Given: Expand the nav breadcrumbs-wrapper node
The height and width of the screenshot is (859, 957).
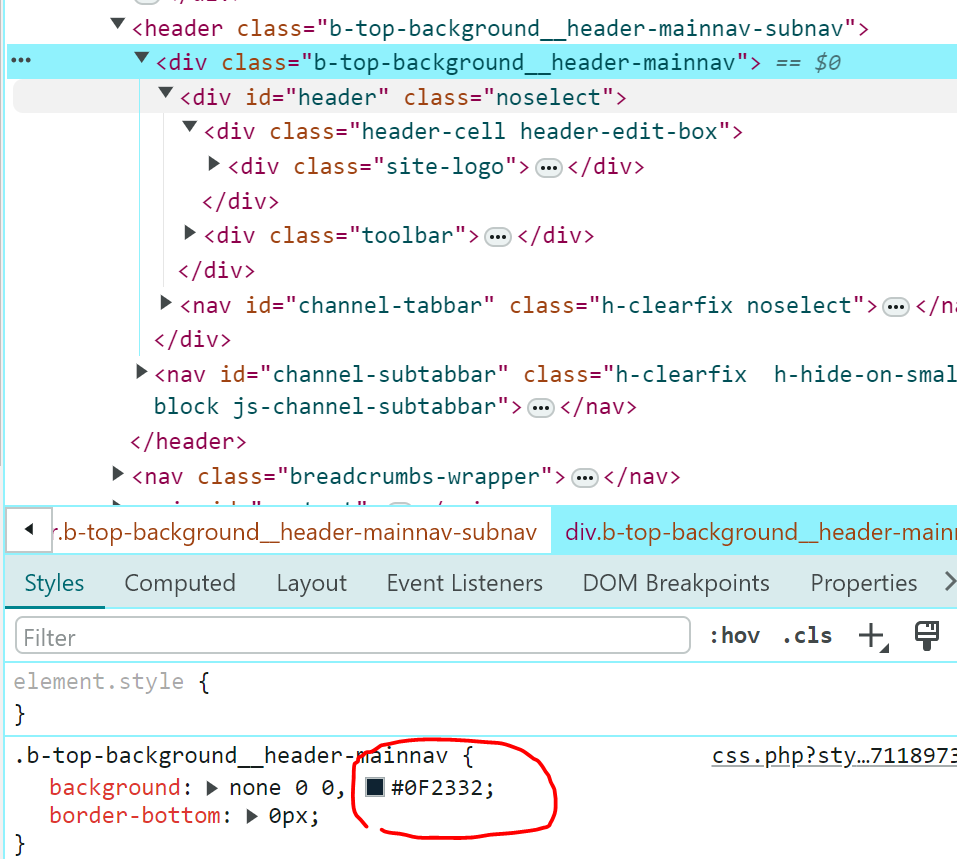Looking at the screenshot, I should coord(118,473).
